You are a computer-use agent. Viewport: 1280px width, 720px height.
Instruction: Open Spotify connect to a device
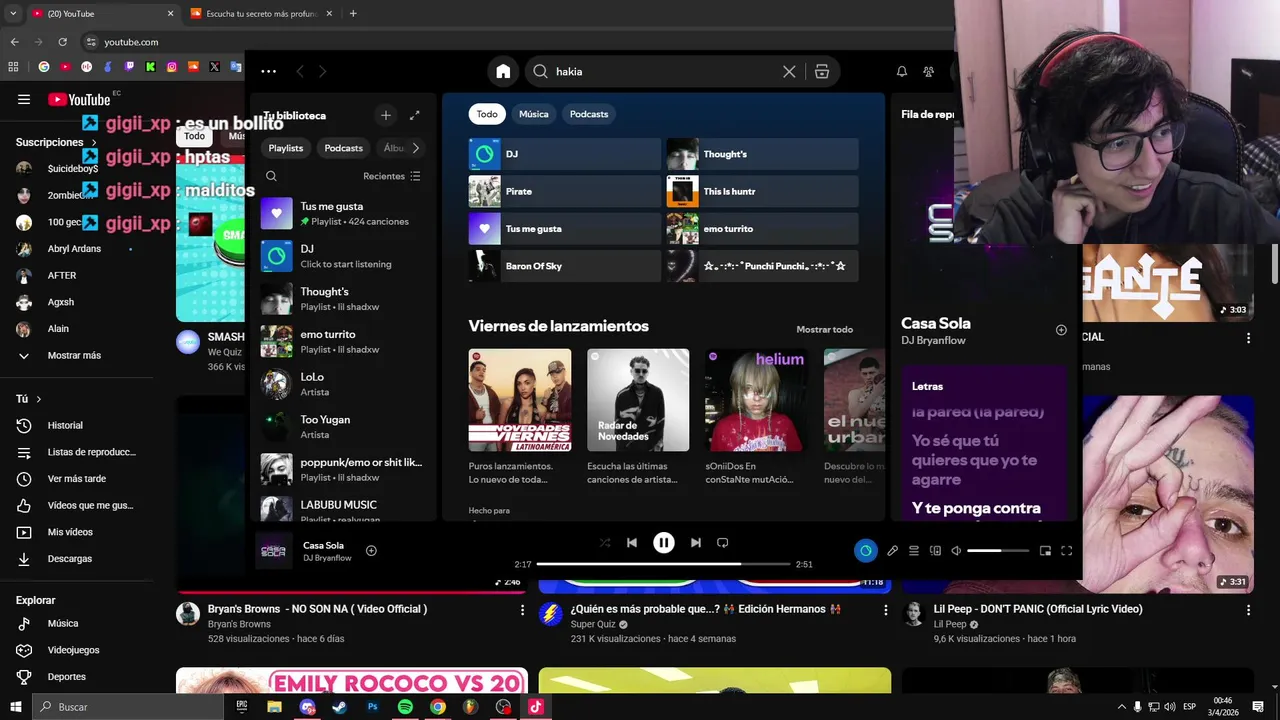coord(935,550)
